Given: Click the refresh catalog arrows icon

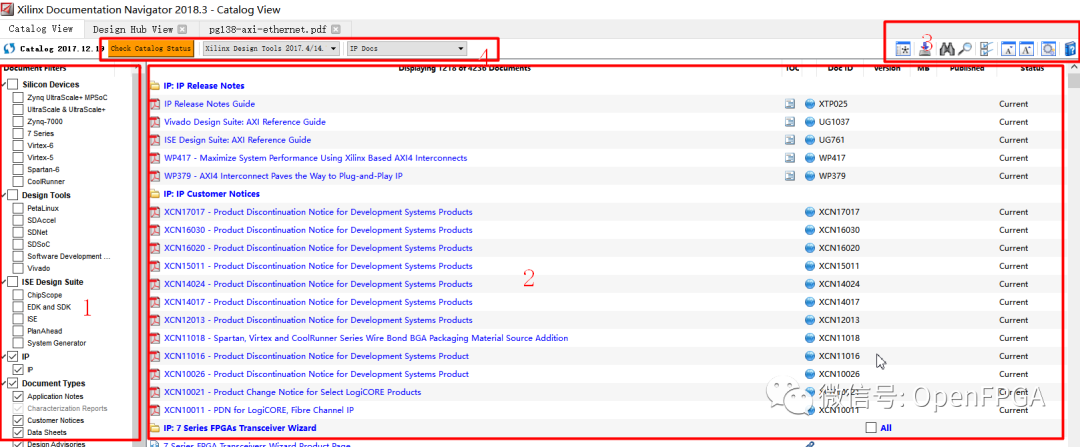Looking at the screenshot, I should [x=9, y=49].
